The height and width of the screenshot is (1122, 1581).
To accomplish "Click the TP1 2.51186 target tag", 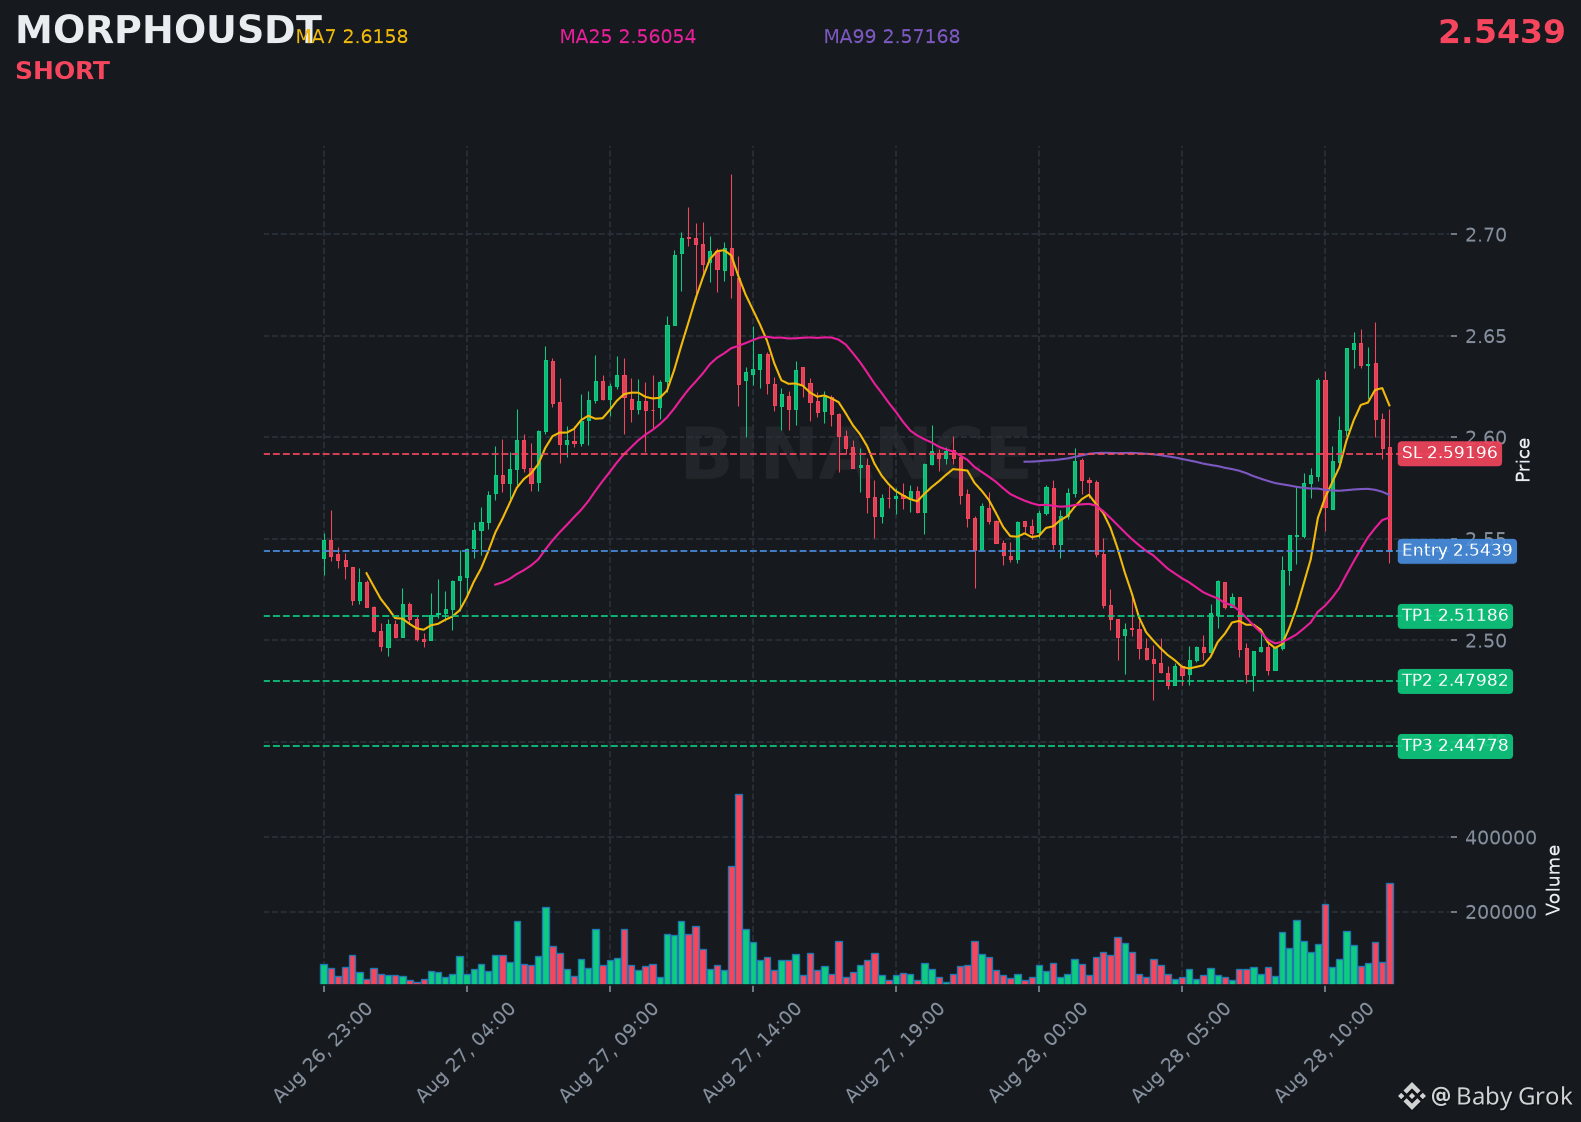I will pyautogui.click(x=1455, y=616).
